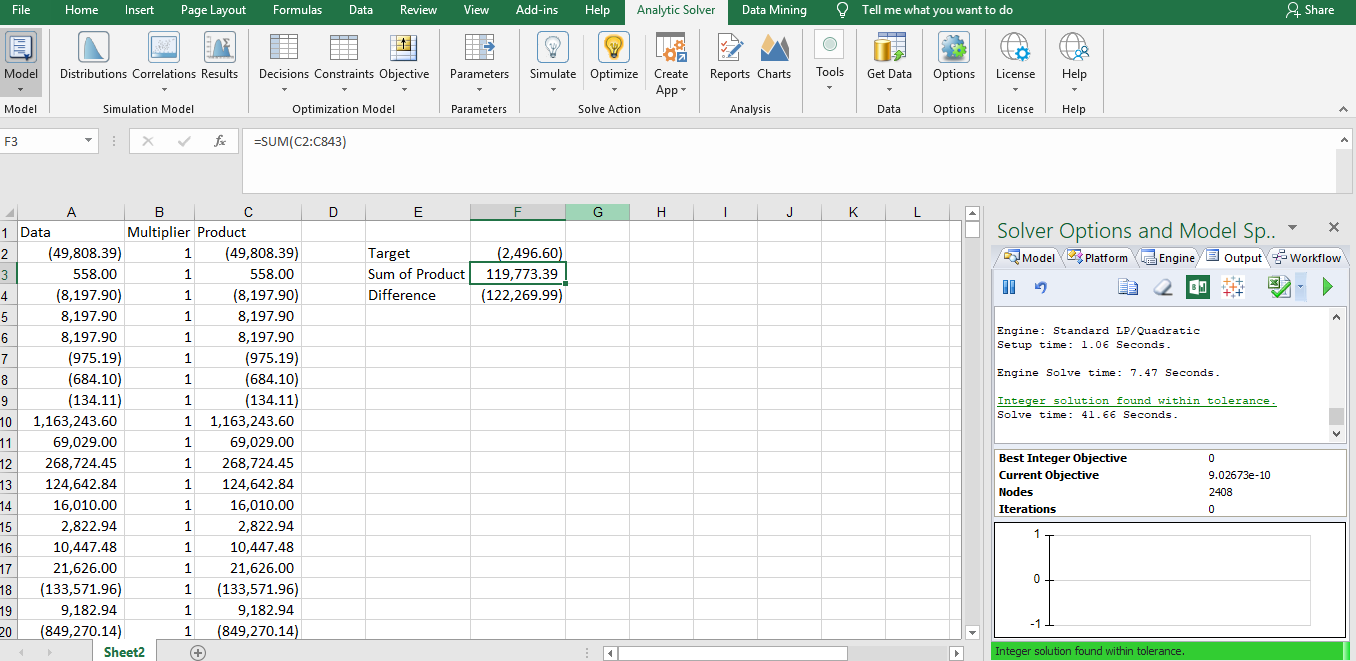Screen dimensions: 1356x661
Task: Open the Create App tool
Action: [x=671, y=64]
